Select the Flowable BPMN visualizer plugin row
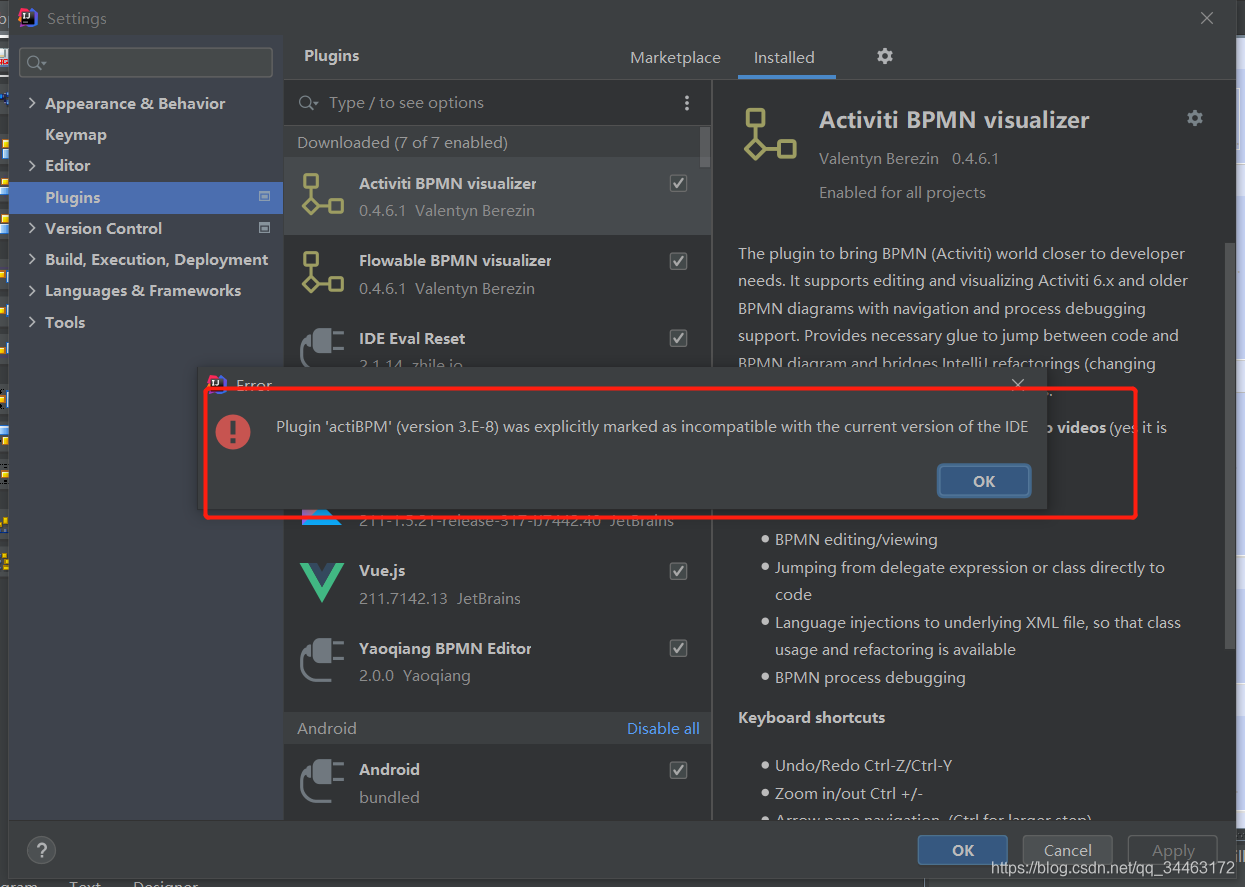The image size is (1245, 887). click(497, 273)
